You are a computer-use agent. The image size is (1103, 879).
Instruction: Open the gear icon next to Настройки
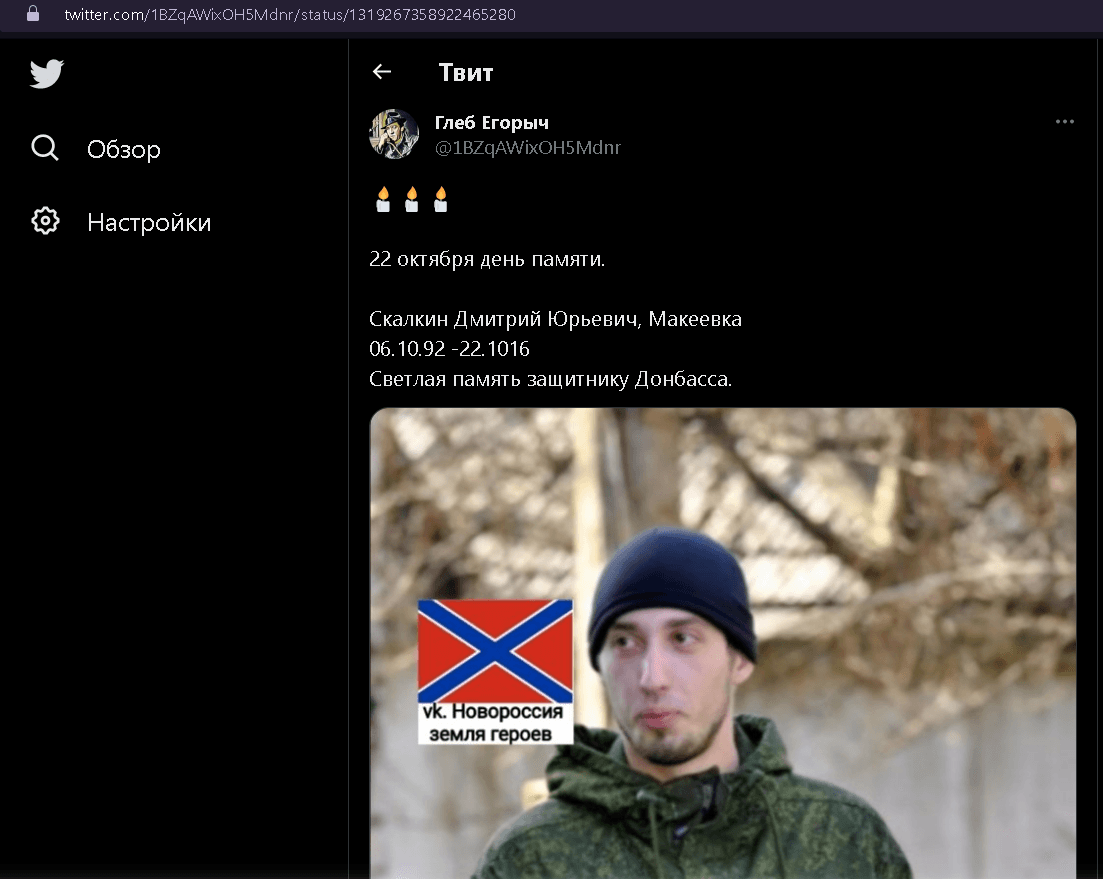[x=45, y=221]
